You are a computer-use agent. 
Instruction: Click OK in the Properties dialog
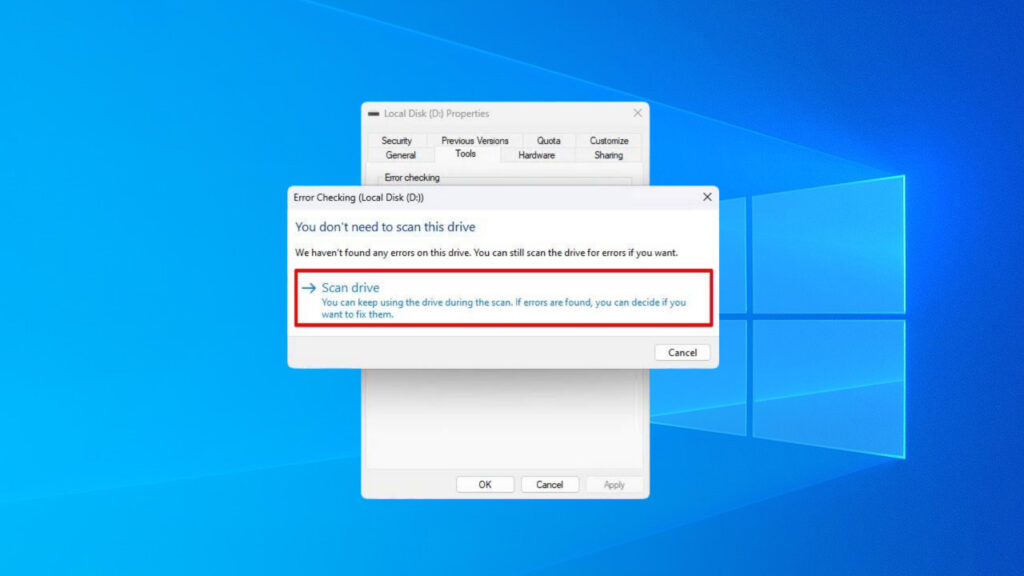[484, 484]
